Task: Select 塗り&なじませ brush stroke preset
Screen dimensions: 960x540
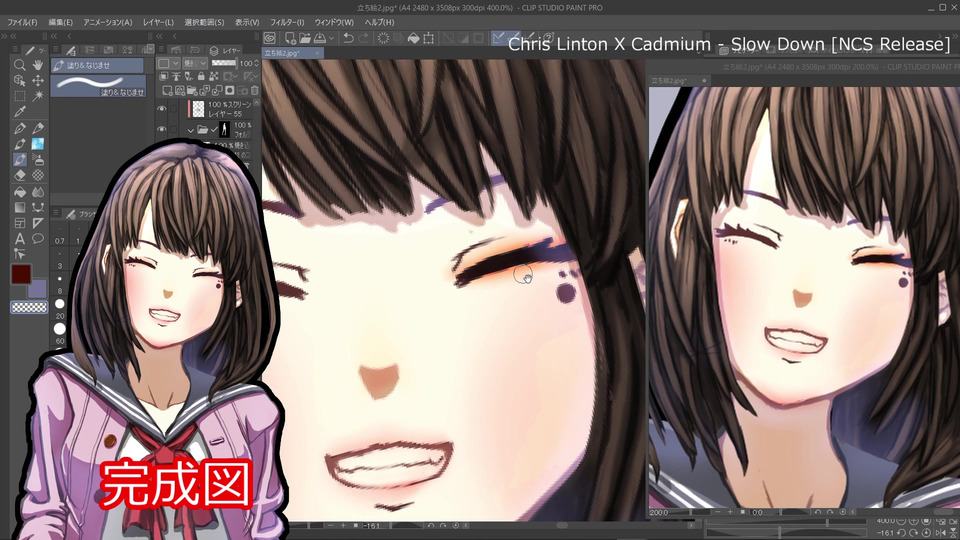Action: click(99, 86)
